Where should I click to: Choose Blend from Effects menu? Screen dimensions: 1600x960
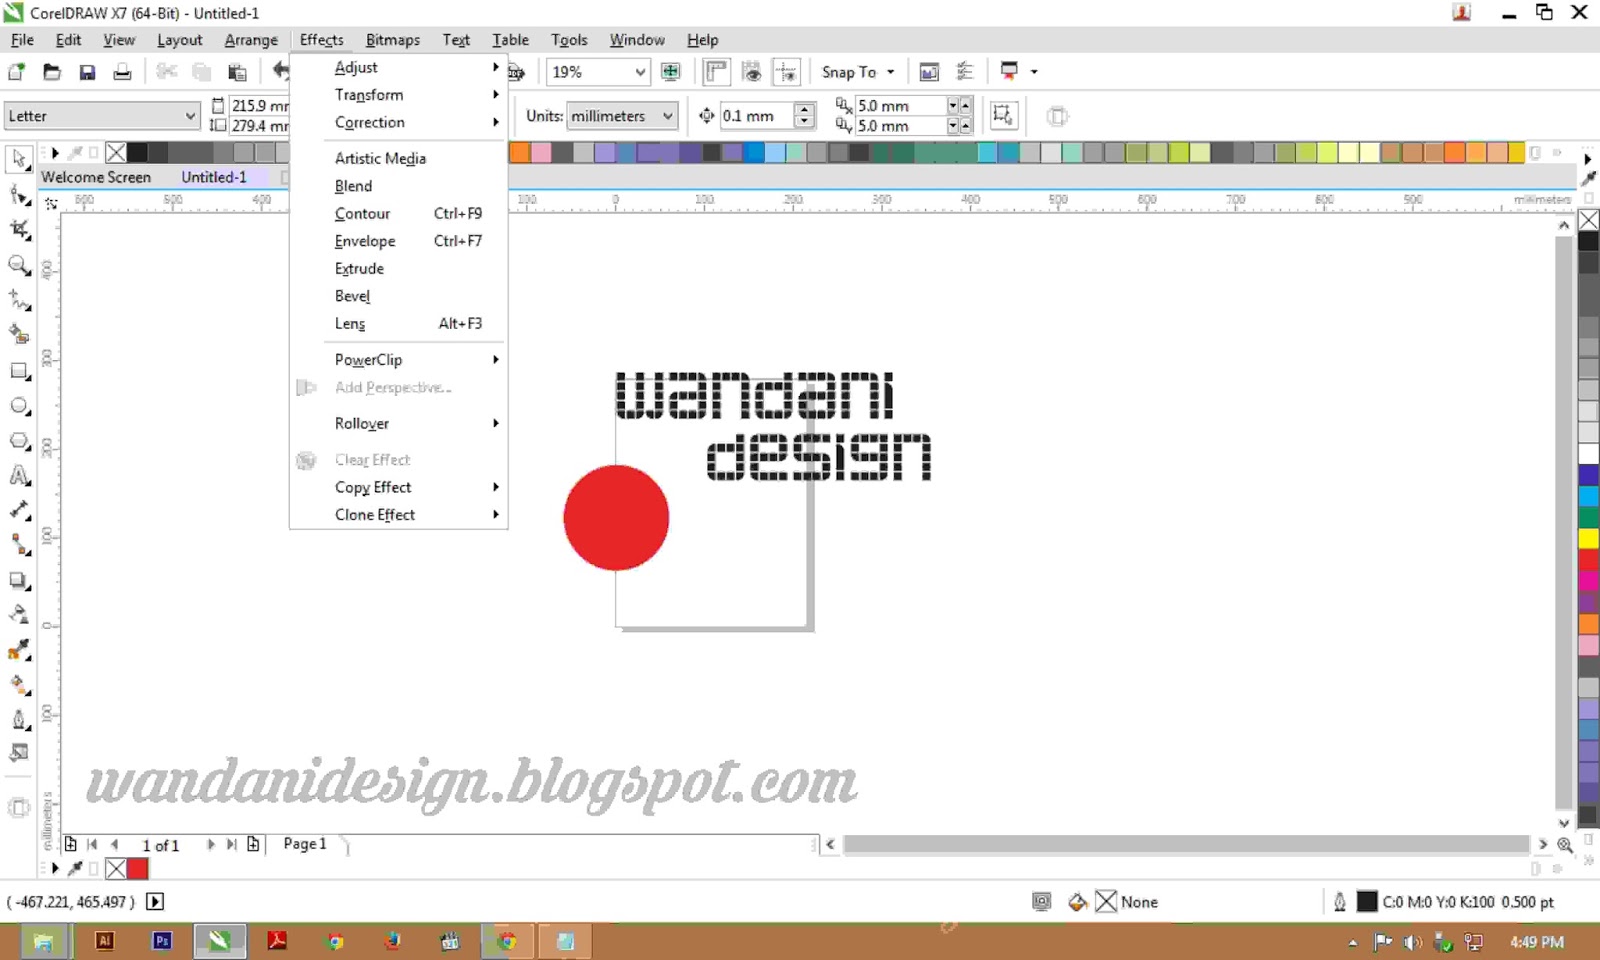click(x=399, y=186)
